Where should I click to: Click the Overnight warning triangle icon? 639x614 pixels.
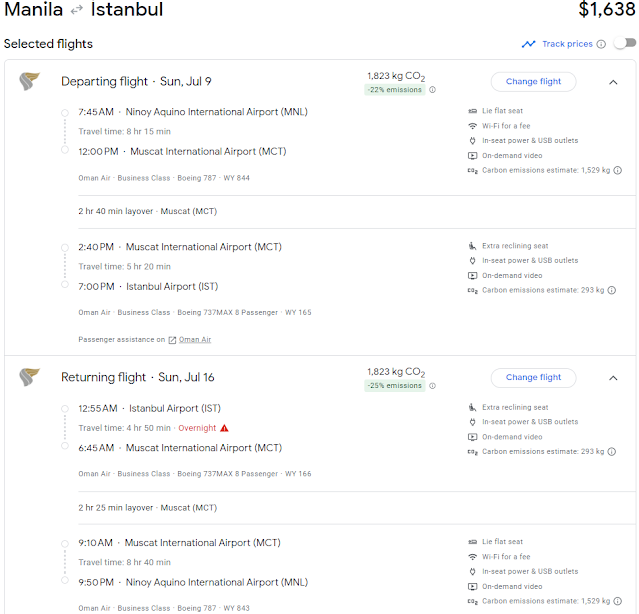pos(225,428)
